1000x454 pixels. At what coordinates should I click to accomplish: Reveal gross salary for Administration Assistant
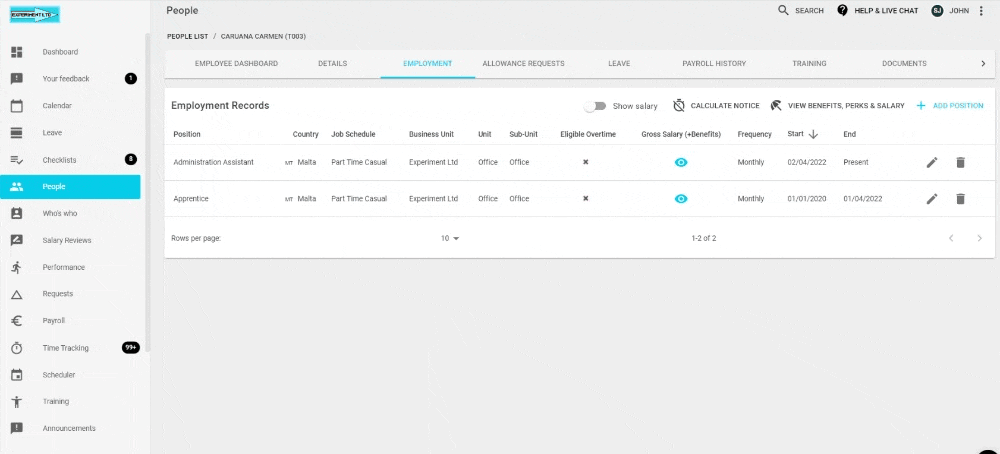[x=680, y=163]
